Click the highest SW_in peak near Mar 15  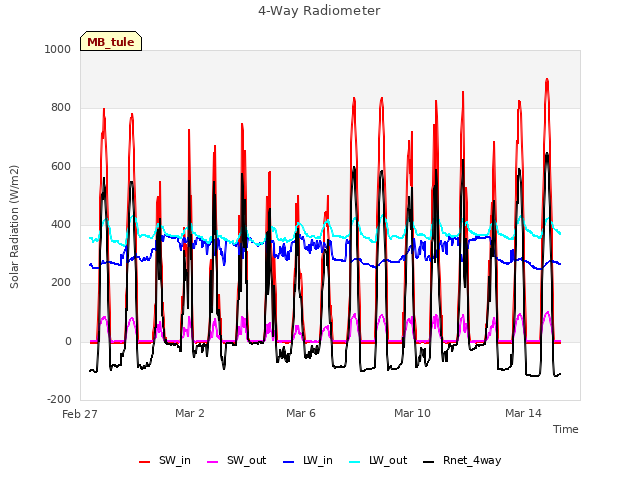547,80
